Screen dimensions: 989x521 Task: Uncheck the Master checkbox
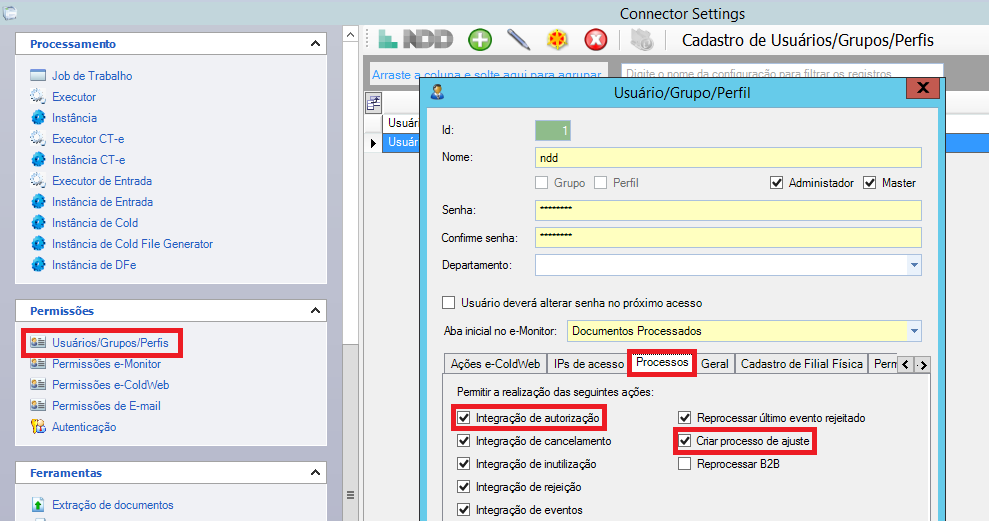click(x=870, y=183)
